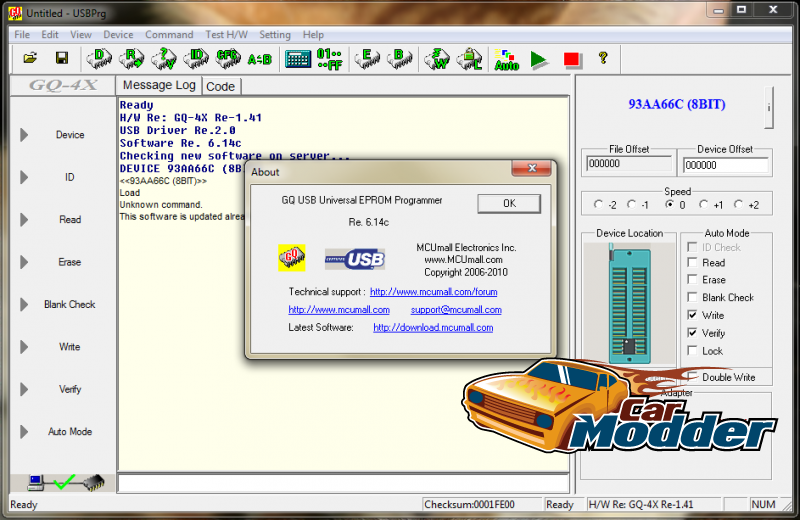Open help with the yellow question mark

click(603, 58)
